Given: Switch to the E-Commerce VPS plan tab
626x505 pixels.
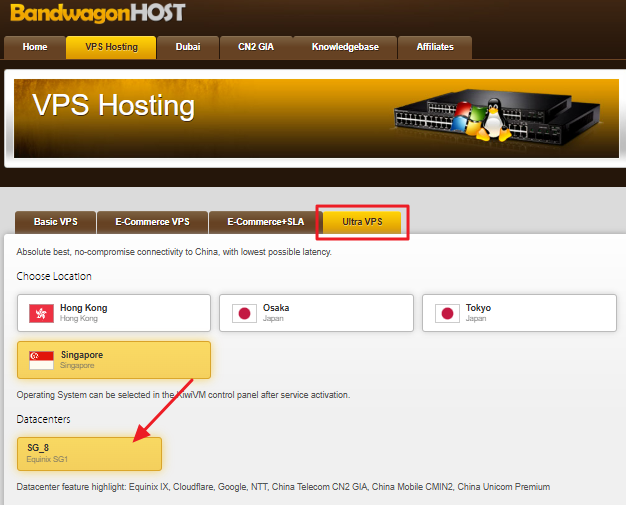Looking at the screenshot, I should tap(153, 222).
